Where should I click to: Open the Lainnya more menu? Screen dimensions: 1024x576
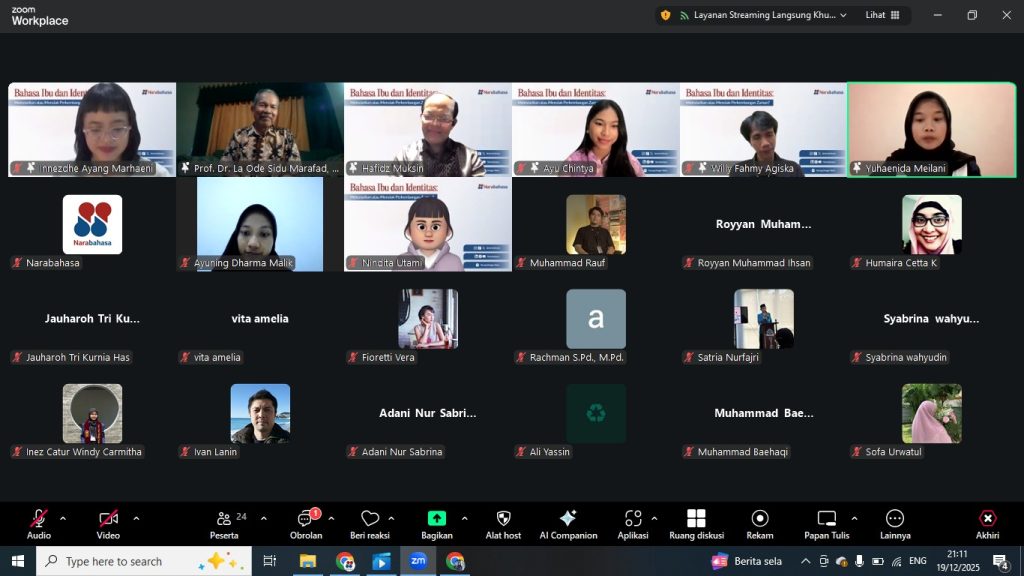click(895, 522)
